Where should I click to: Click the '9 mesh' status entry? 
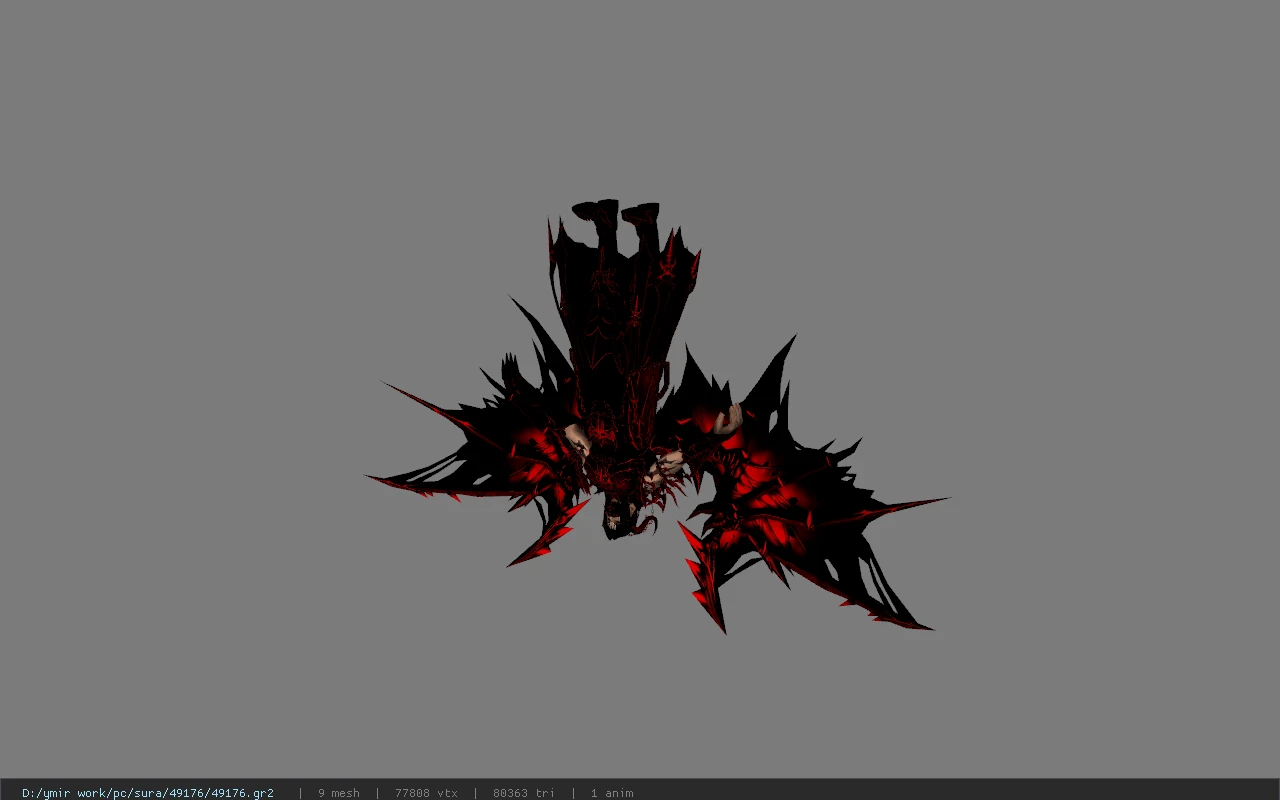click(x=339, y=793)
